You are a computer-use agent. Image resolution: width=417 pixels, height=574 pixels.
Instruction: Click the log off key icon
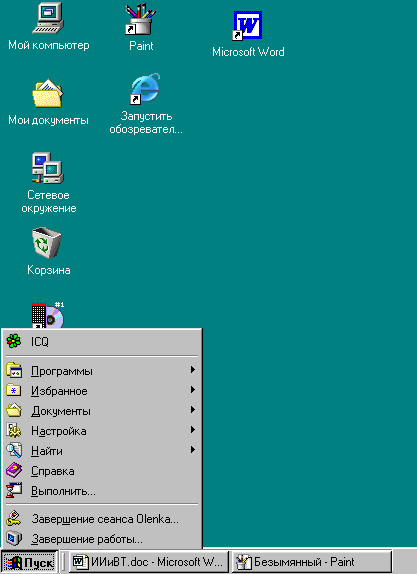tap(14, 518)
